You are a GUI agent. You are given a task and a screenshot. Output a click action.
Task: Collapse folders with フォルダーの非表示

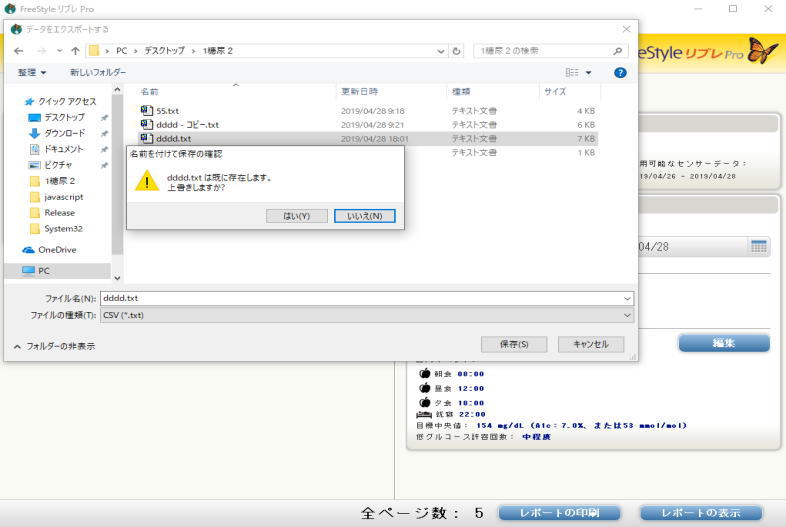(x=55, y=346)
